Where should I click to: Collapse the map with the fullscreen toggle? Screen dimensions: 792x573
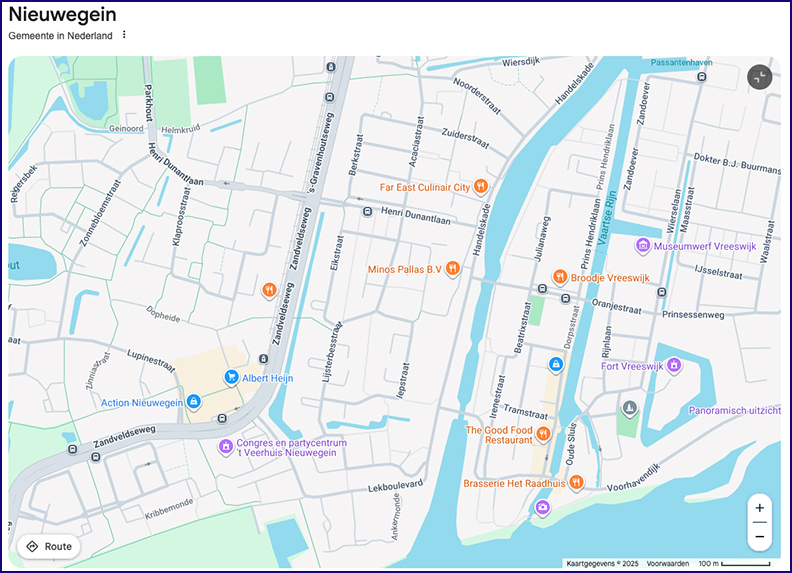pos(760,77)
